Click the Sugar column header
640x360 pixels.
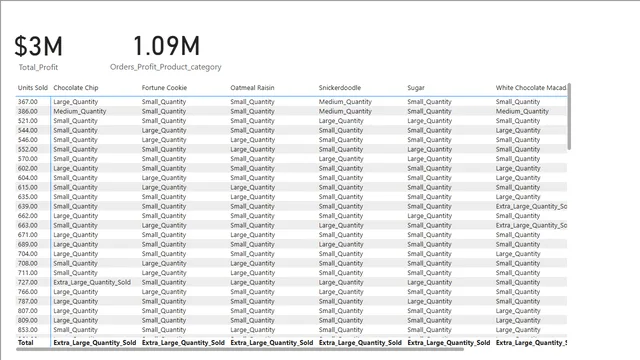click(x=416, y=88)
